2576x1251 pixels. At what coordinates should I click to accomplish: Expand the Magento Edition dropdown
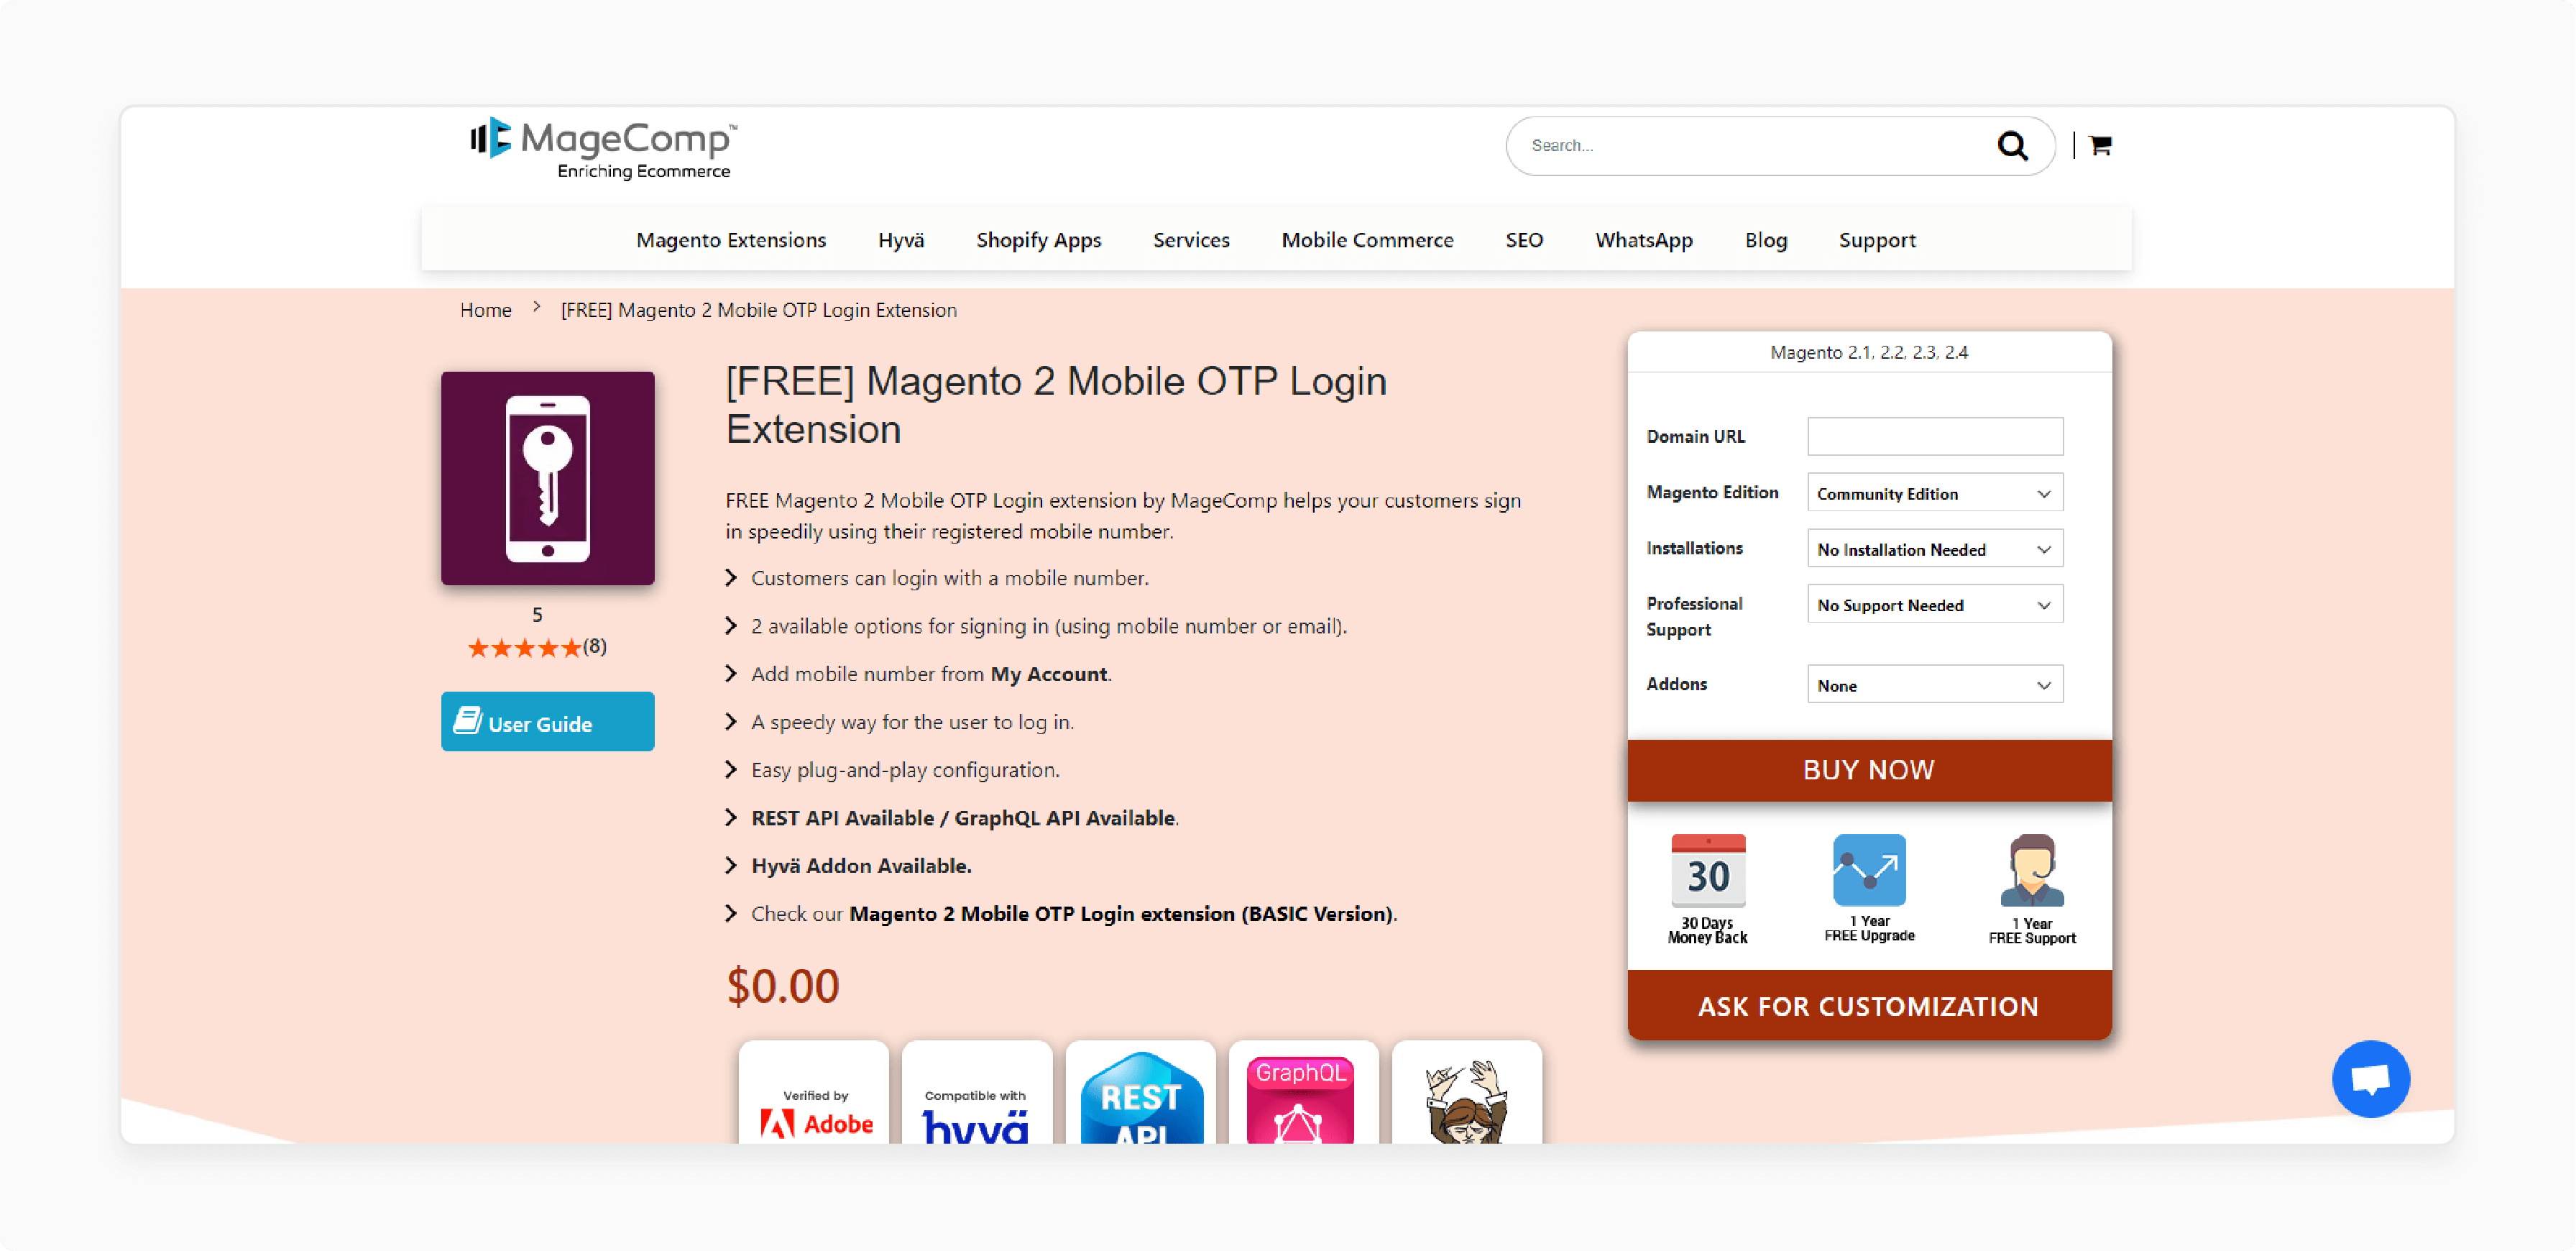1933,493
